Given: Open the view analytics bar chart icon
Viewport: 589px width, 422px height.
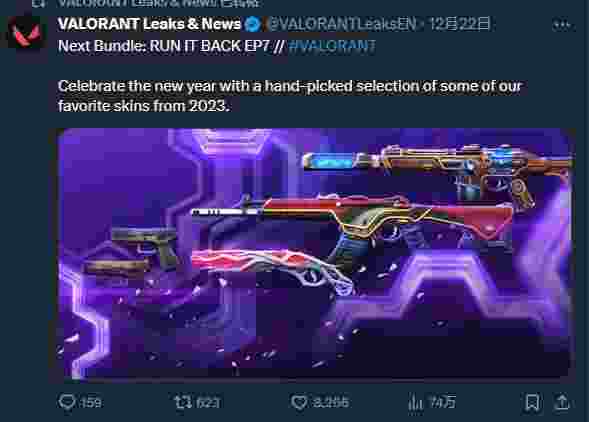Looking at the screenshot, I should coord(415,402).
